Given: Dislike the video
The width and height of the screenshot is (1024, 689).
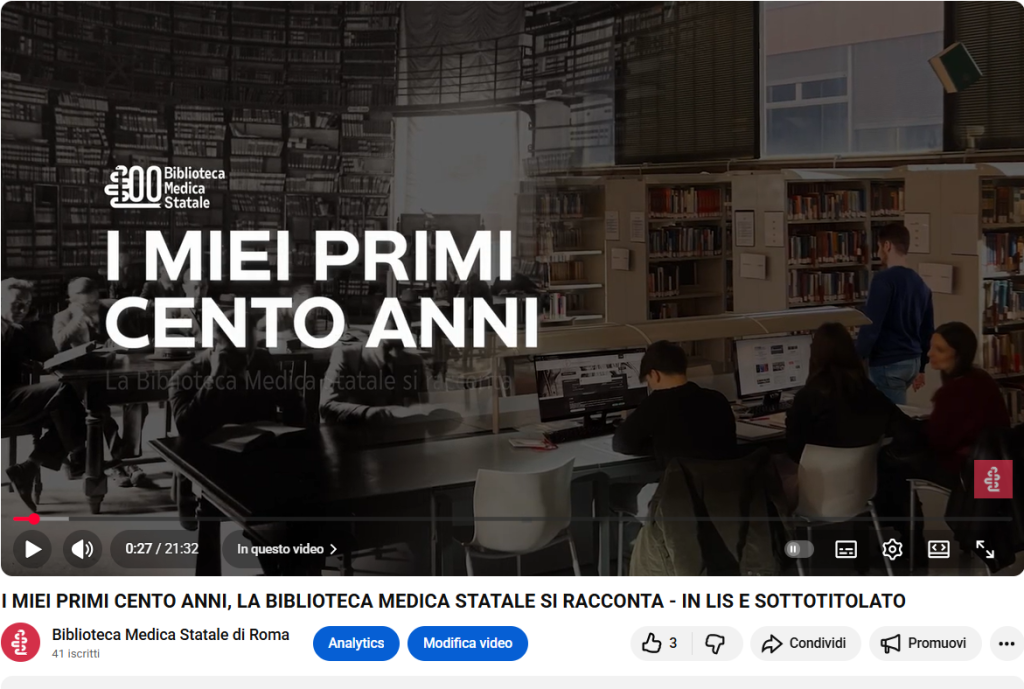Looking at the screenshot, I should (715, 643).
